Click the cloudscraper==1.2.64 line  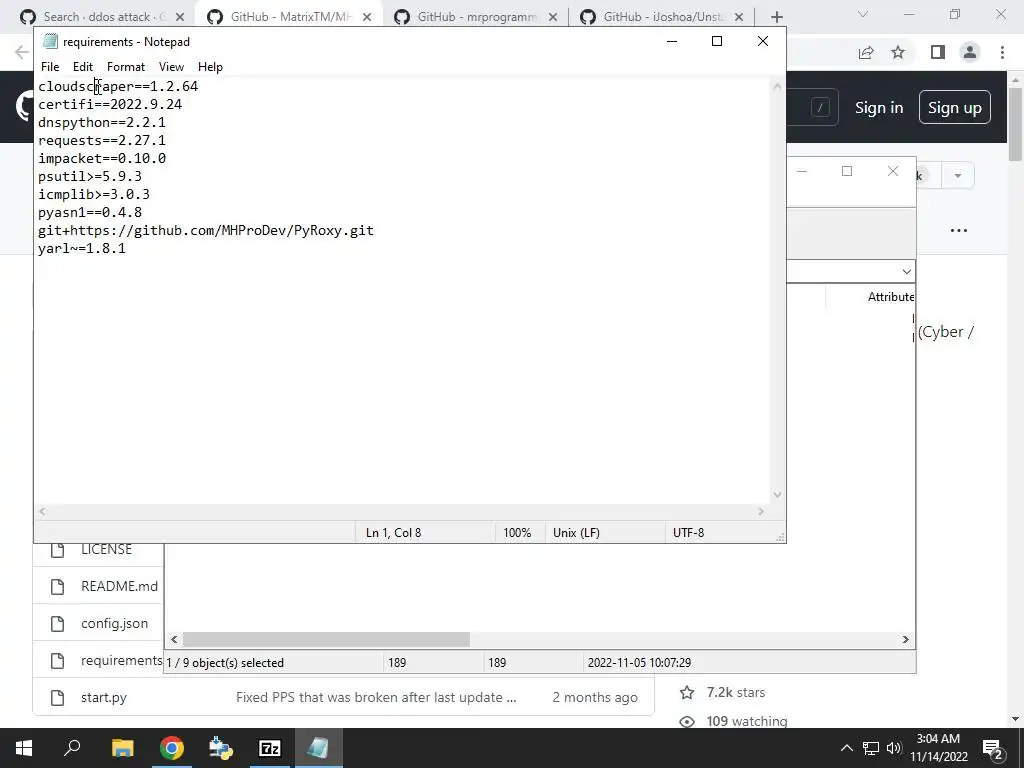[x=118, y=86]
